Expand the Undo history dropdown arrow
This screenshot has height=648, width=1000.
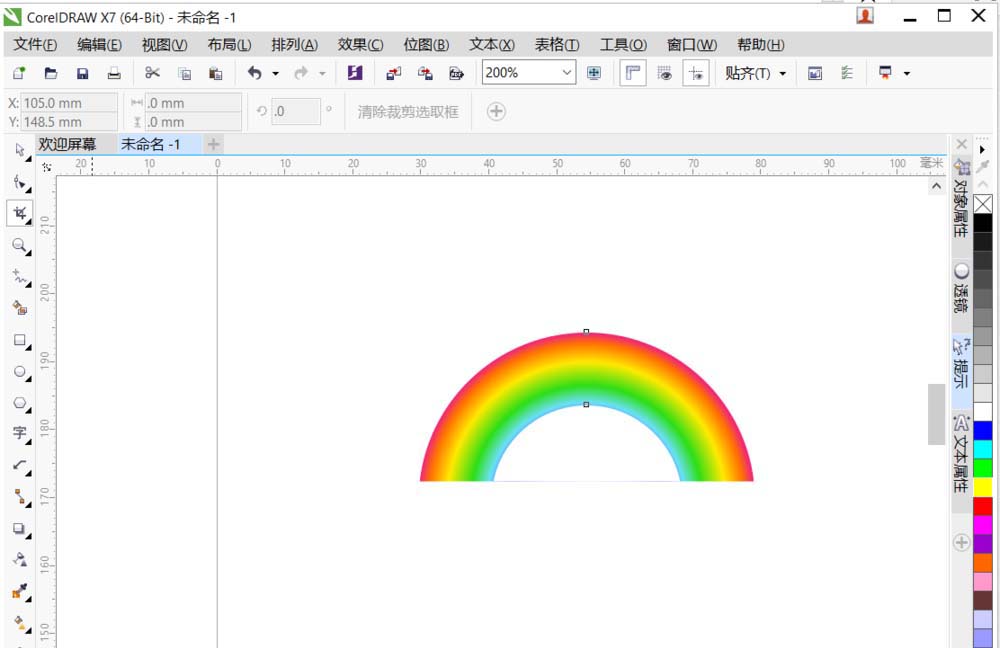point(275,72)
